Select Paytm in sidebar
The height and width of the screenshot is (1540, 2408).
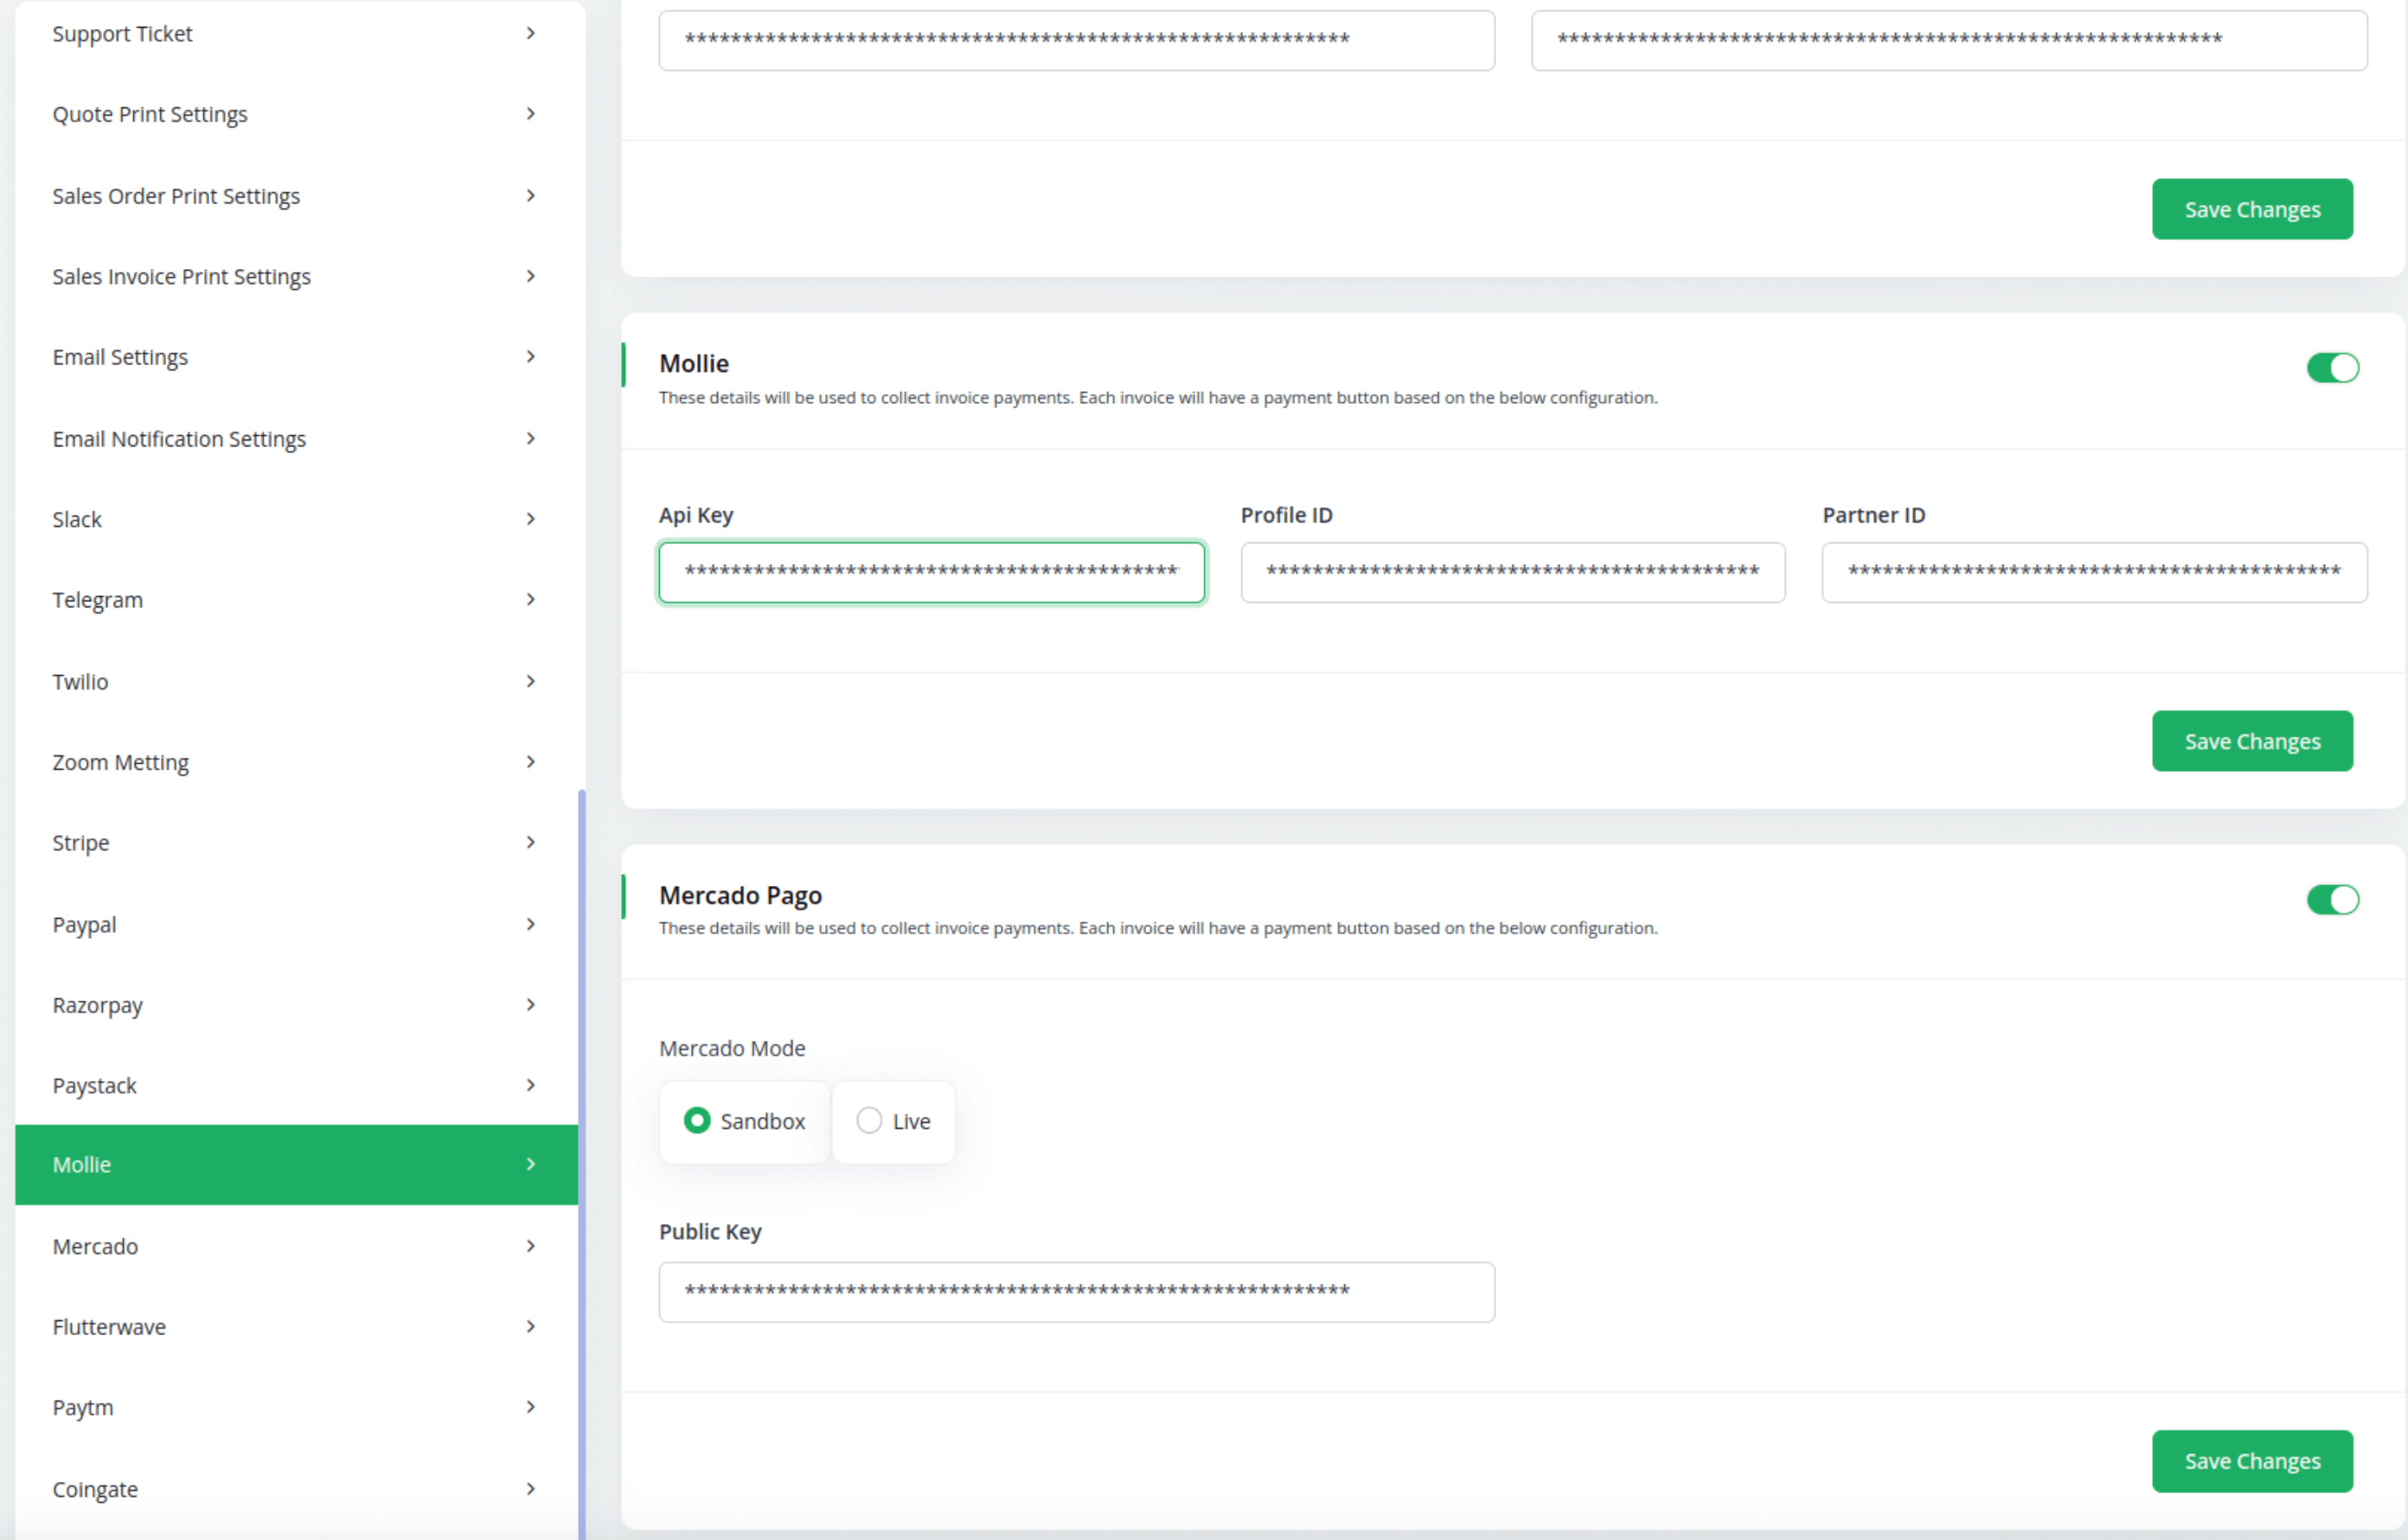(297, 1408)
